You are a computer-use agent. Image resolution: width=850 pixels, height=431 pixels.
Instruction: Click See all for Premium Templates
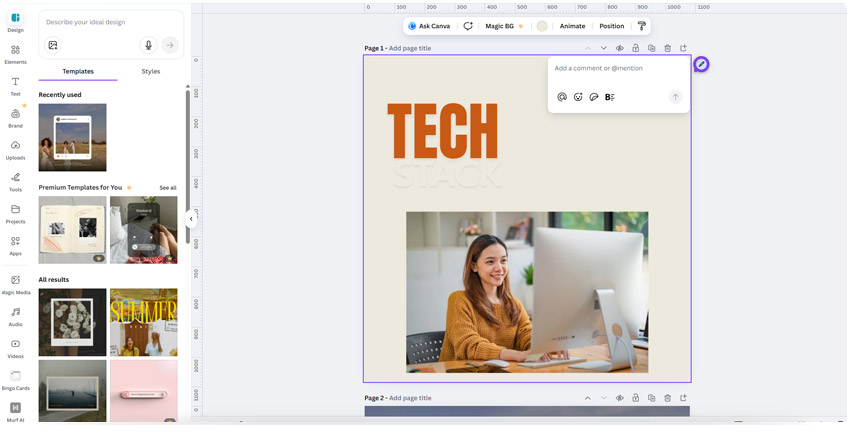(x=167, y=188)
